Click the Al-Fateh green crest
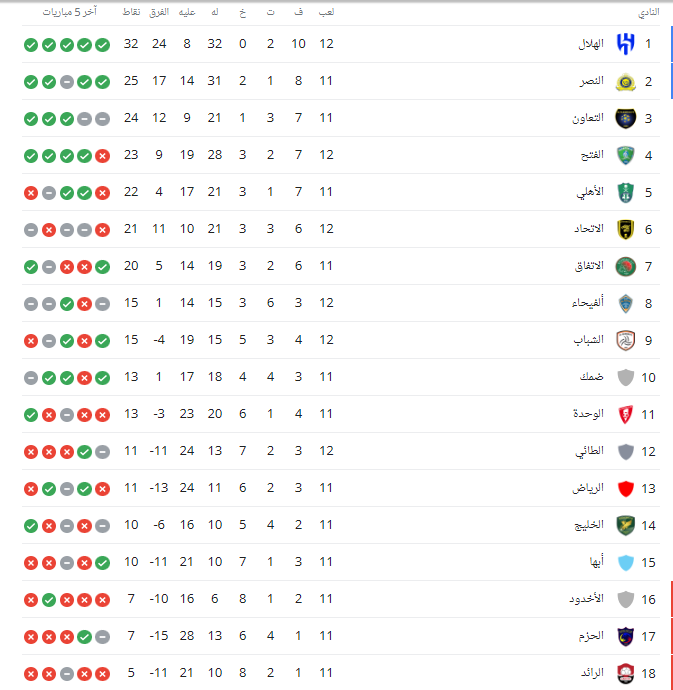Viewport: 673px width, 690px height. [625, 155]
